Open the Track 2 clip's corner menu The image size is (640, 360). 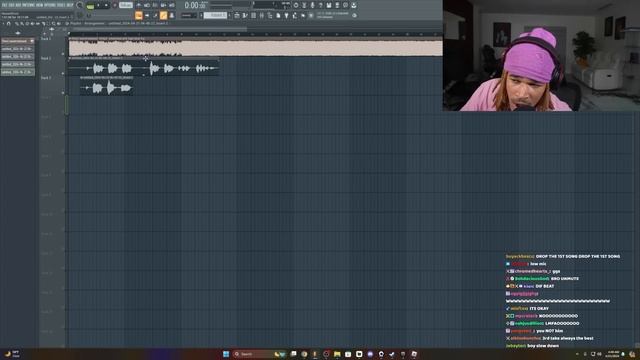tap(70, 58)
